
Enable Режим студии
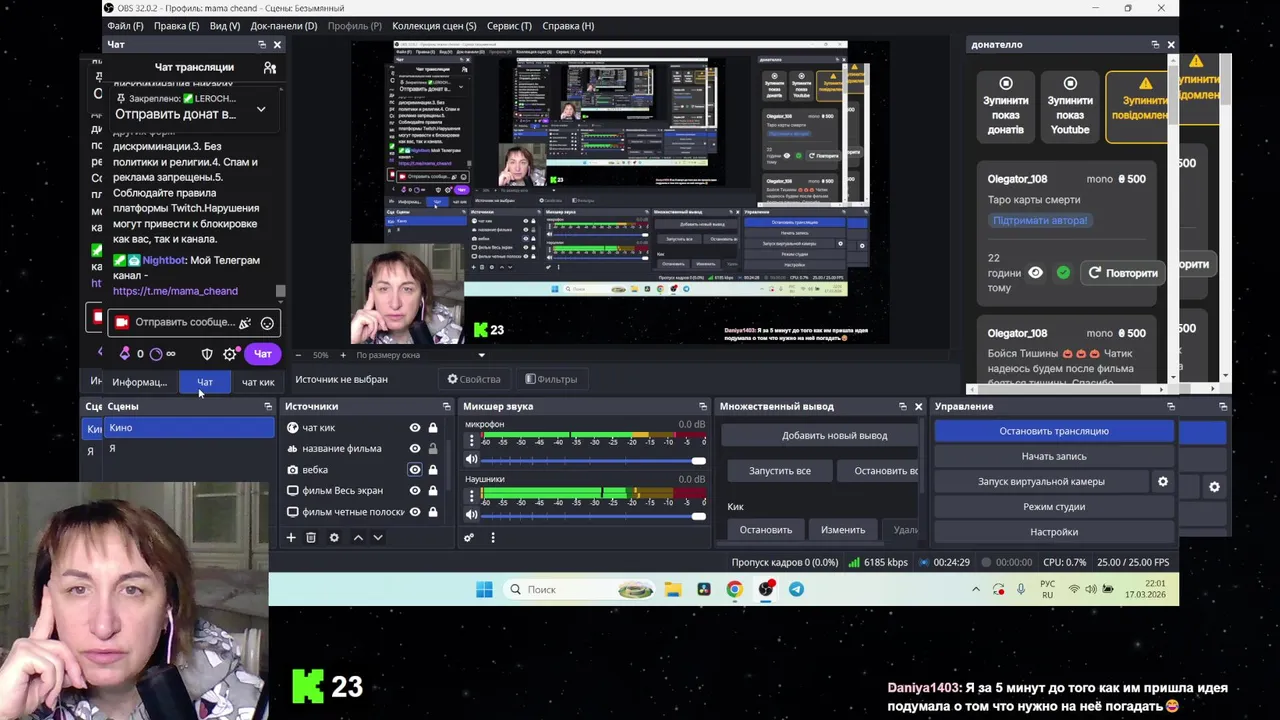pos(1054,507)
